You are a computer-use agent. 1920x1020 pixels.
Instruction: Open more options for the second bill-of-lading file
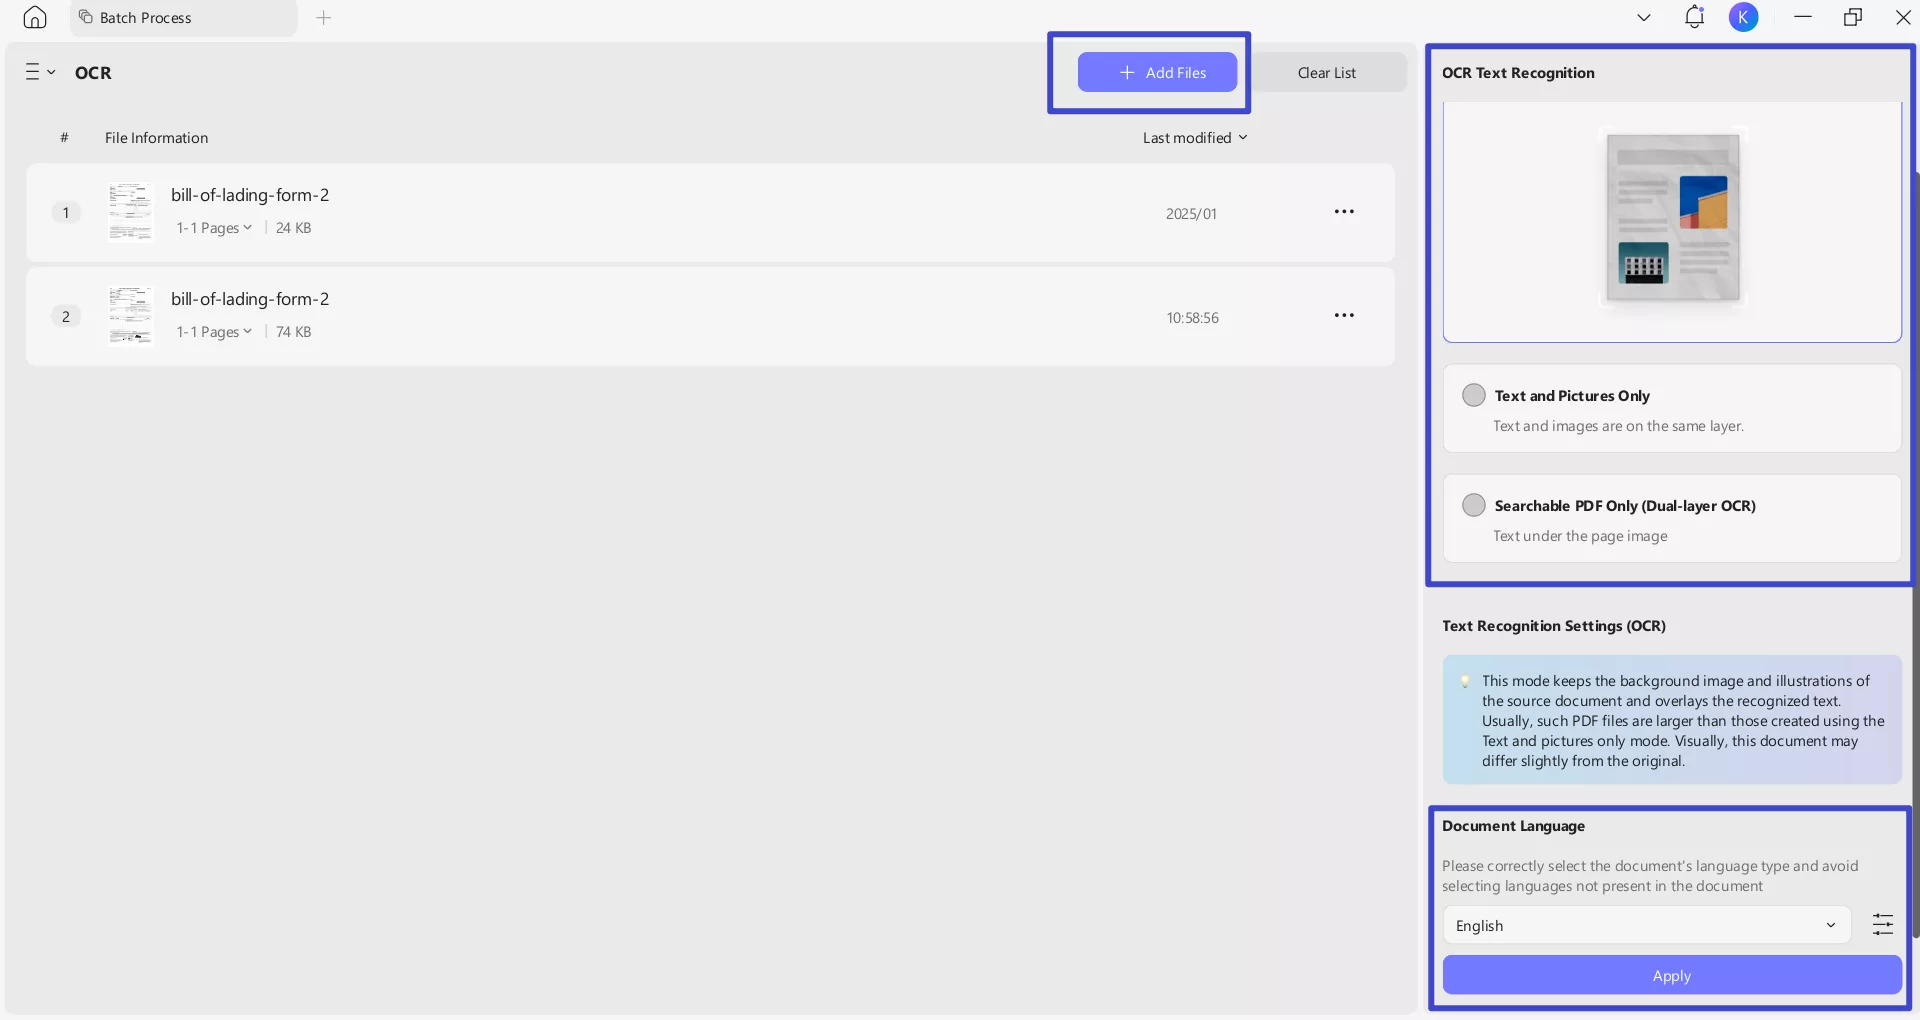tap(1344, 315)
